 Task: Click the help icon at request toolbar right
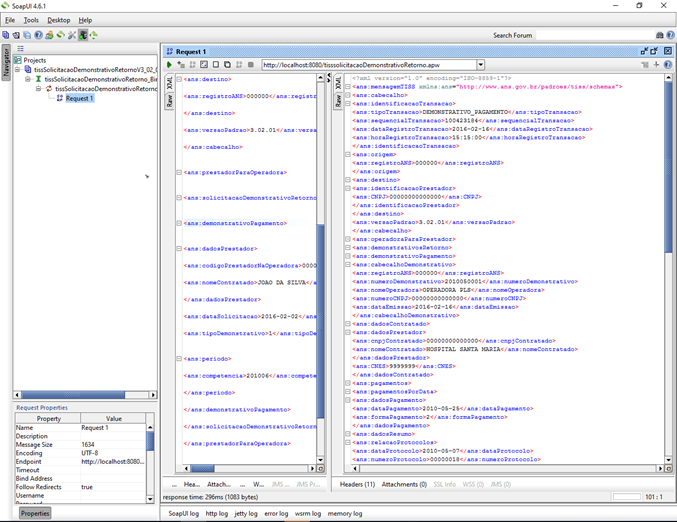click(667, 65)
